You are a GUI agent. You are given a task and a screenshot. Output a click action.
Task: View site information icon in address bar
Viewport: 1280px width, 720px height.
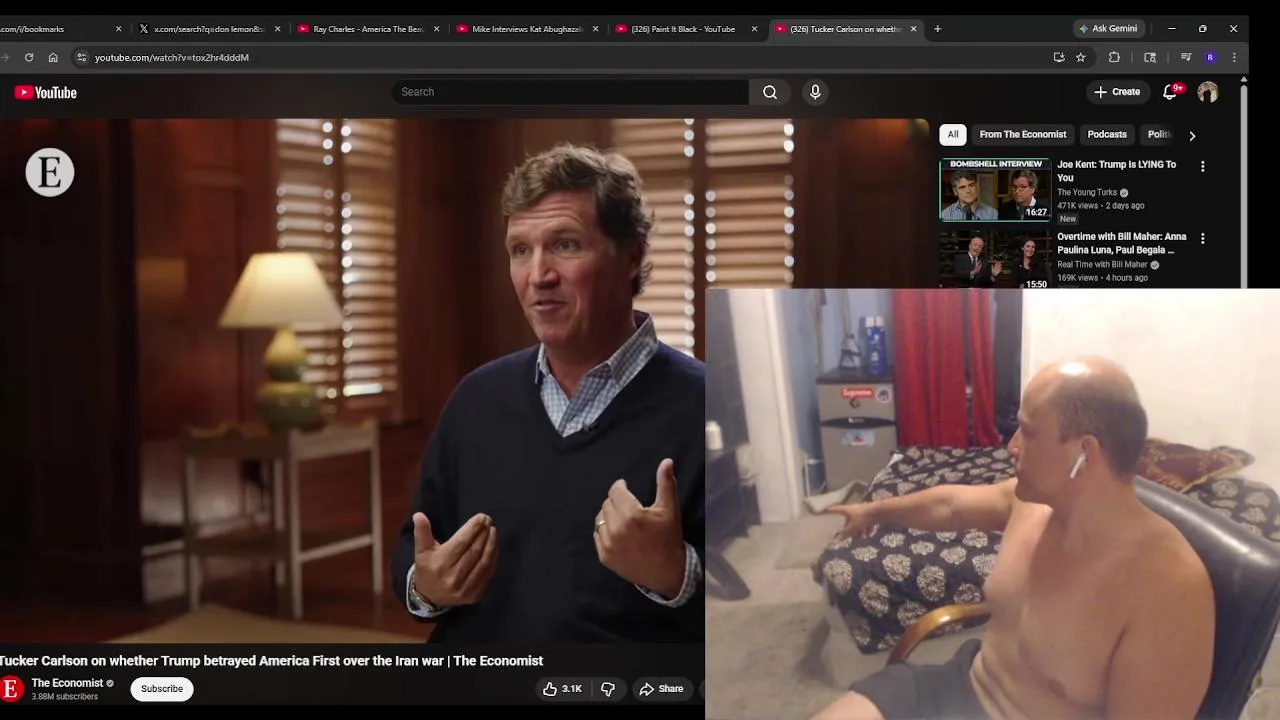[82, 57]
